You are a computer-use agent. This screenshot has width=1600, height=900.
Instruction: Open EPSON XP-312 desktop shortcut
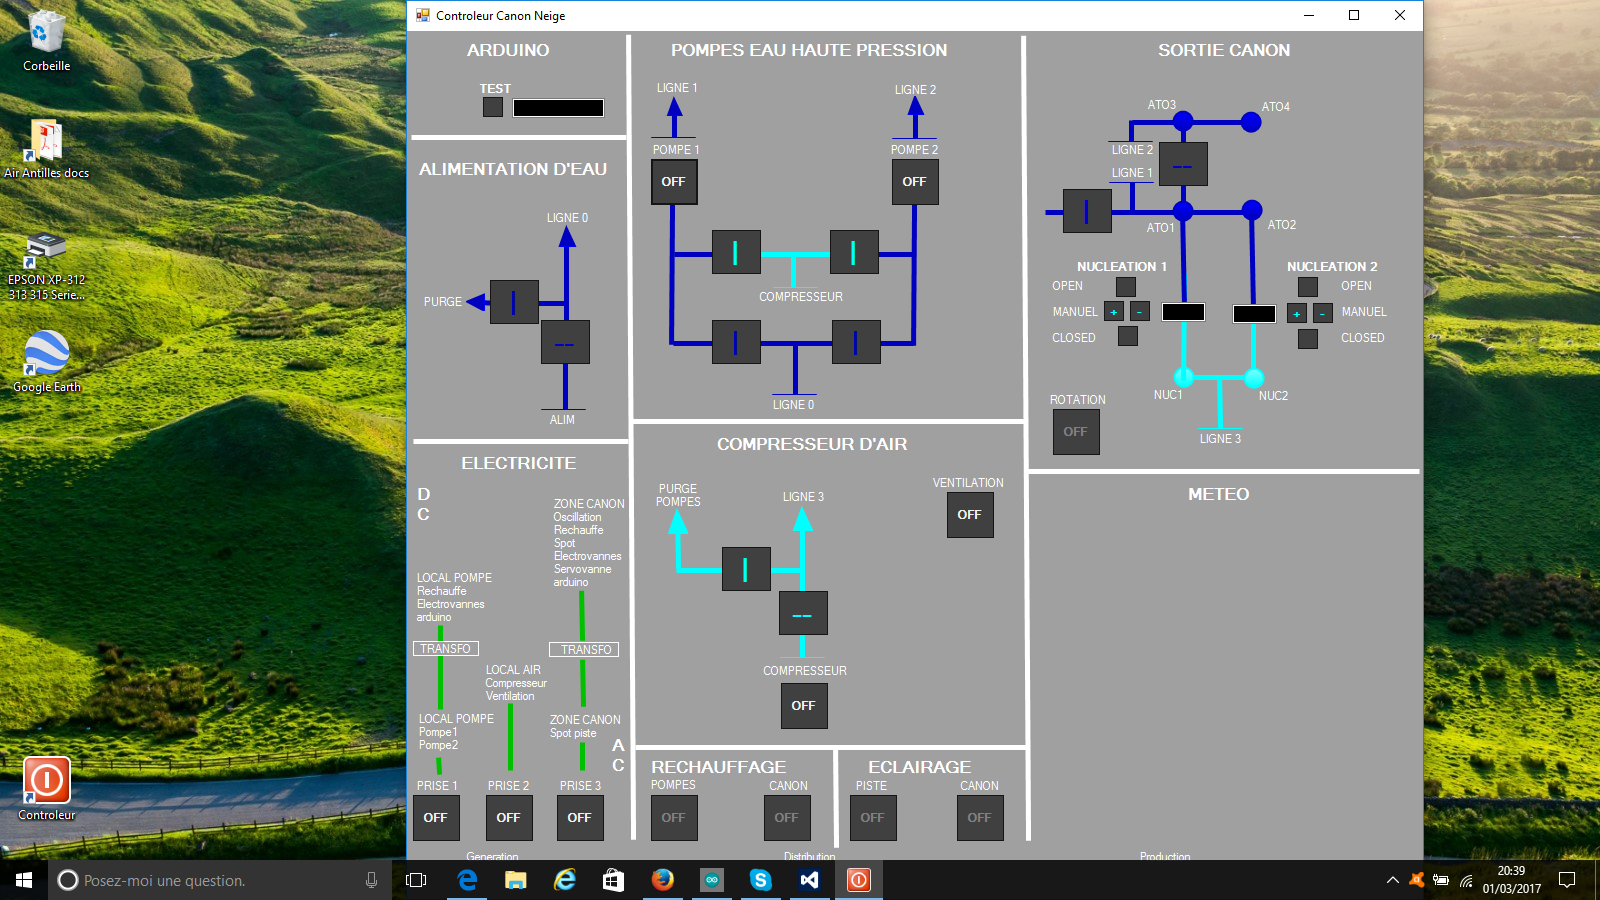click(x=47, y=266)
